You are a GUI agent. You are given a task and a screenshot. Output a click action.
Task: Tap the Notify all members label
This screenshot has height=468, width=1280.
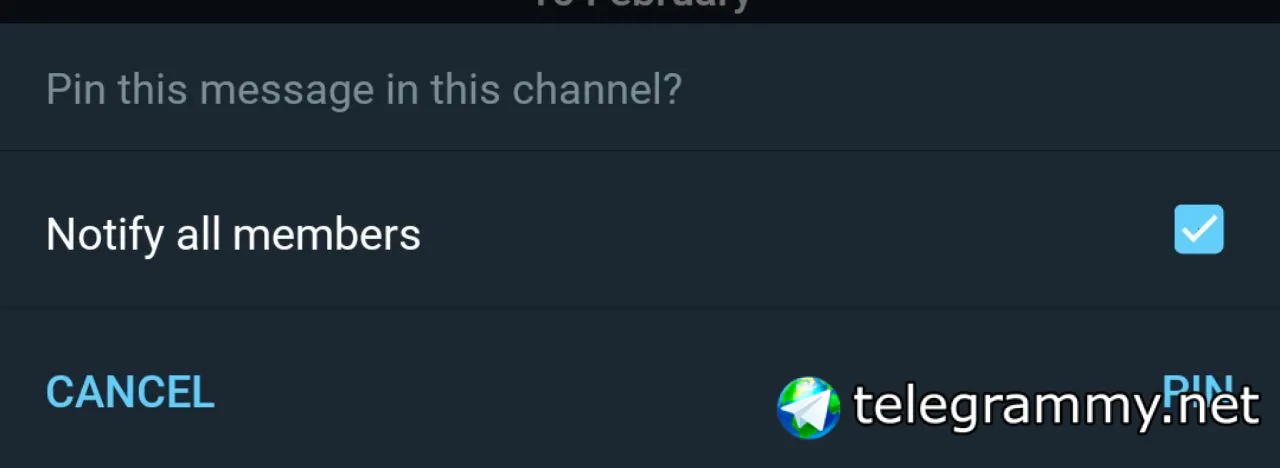[233, 234]
